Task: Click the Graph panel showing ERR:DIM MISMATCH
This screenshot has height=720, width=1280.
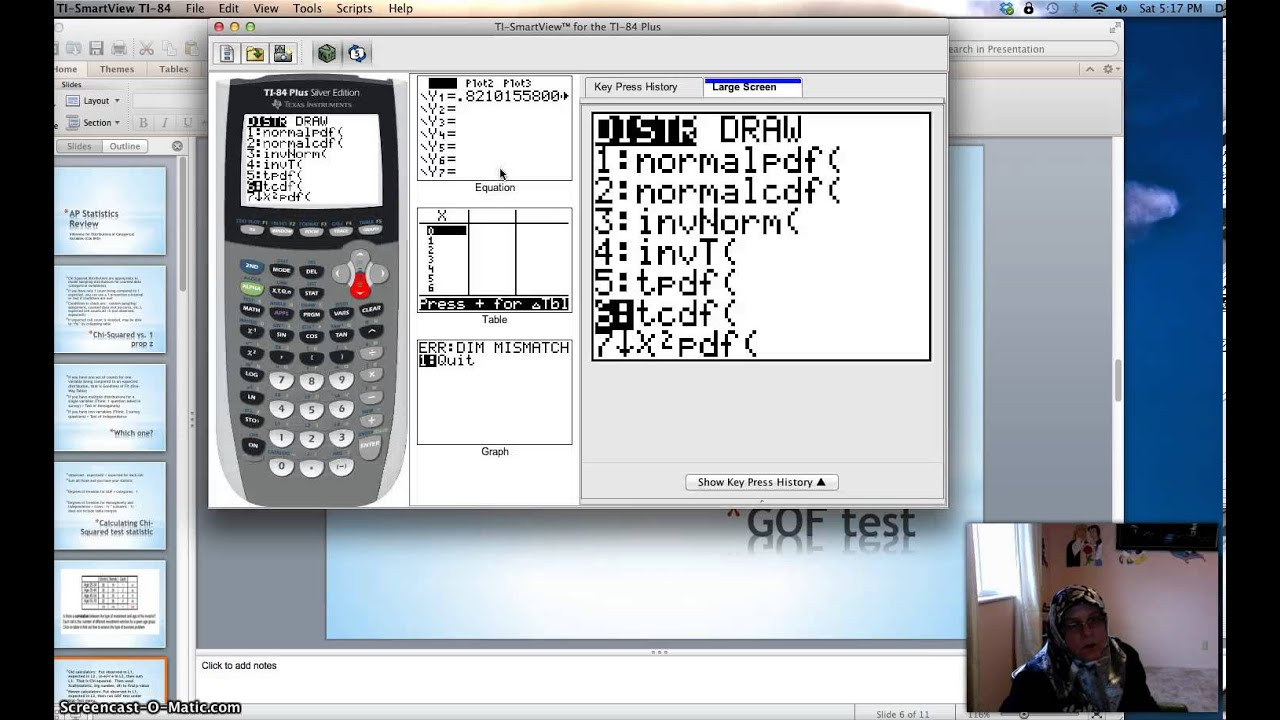Action: (x=495, y=393)
